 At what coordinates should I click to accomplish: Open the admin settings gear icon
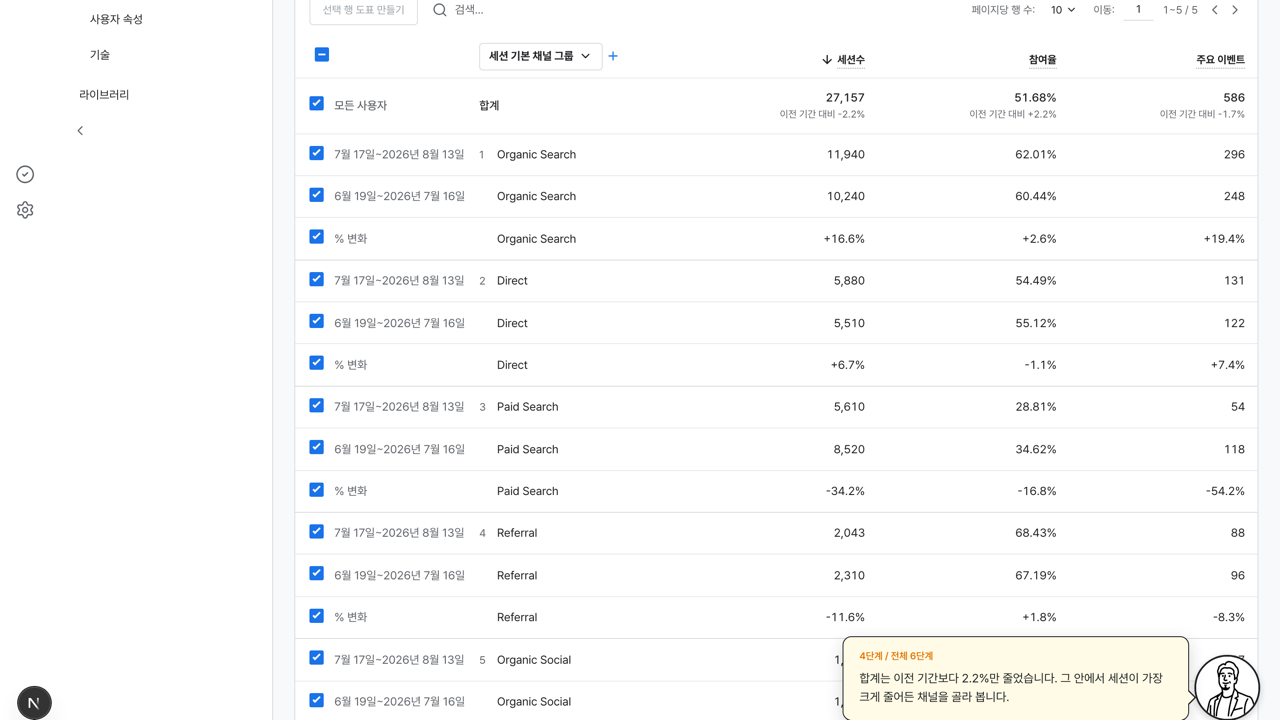pyautogui.click(x=25, y=210)
